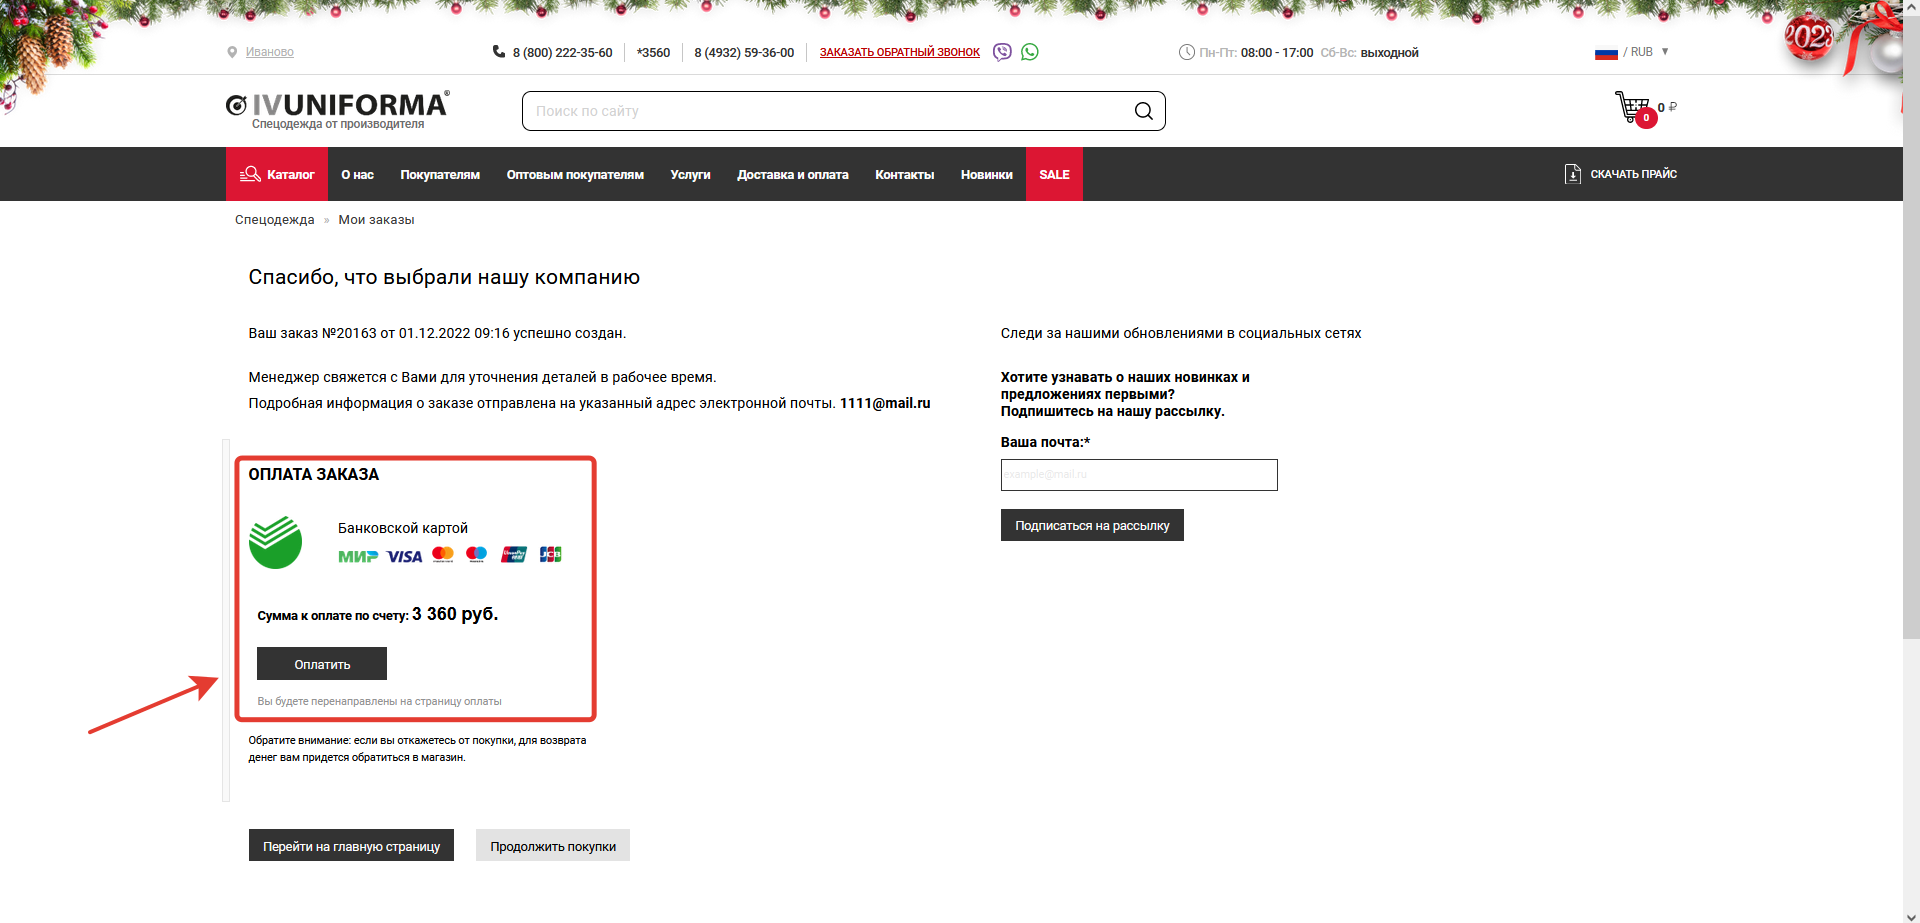The width and height of the screenshot is (1920, 923).
Task: Open WhatsApp chat icon
Action: 1030,52
